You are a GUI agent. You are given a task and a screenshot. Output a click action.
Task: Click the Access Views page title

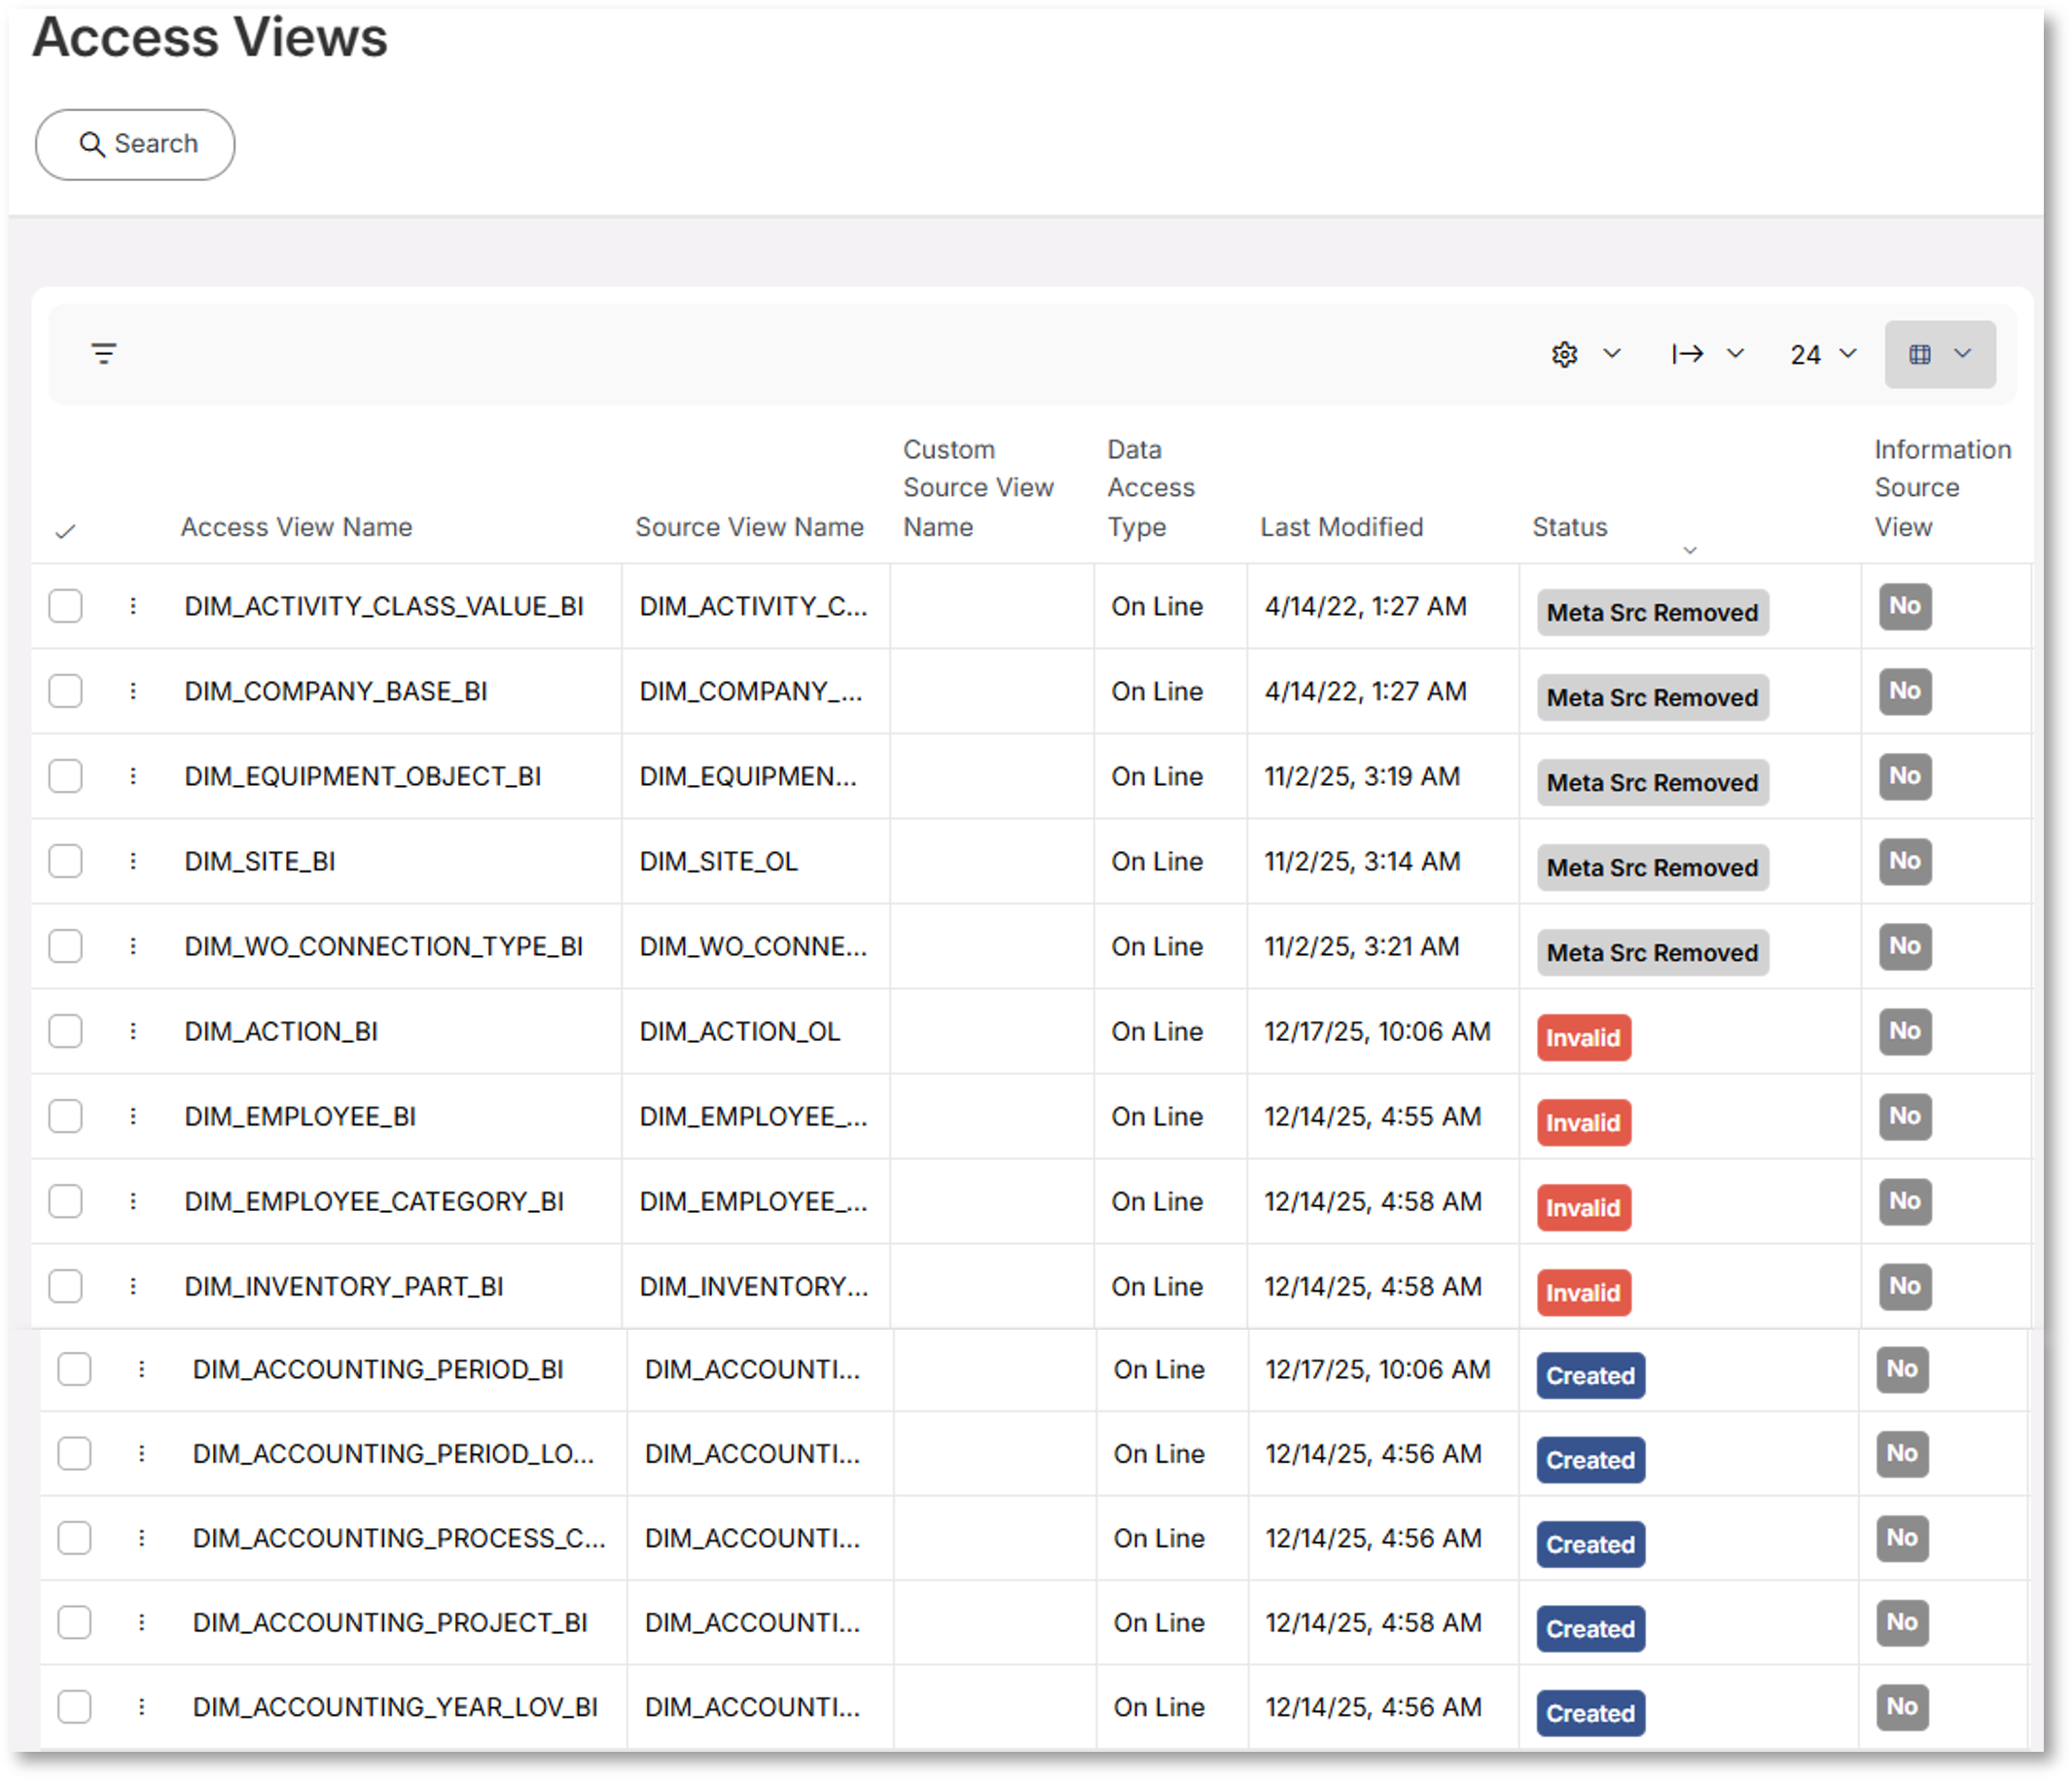pyautogui.click(x=210, y=38)
